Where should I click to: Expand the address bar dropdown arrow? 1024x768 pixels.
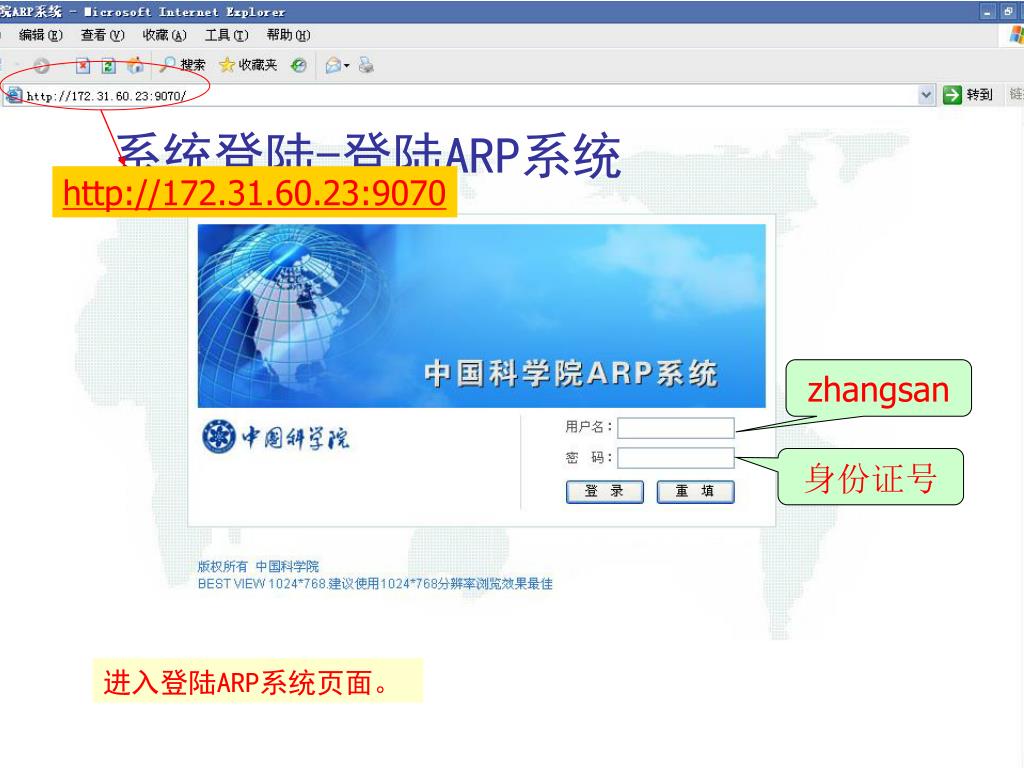pyautogui.click(x=925, y=95)
